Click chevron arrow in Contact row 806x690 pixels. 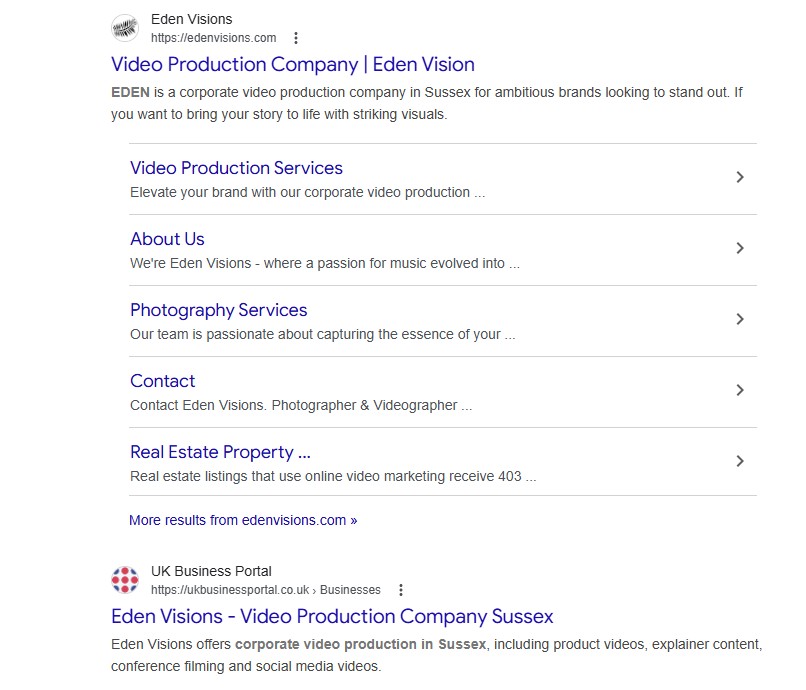(x=740, y=390)
